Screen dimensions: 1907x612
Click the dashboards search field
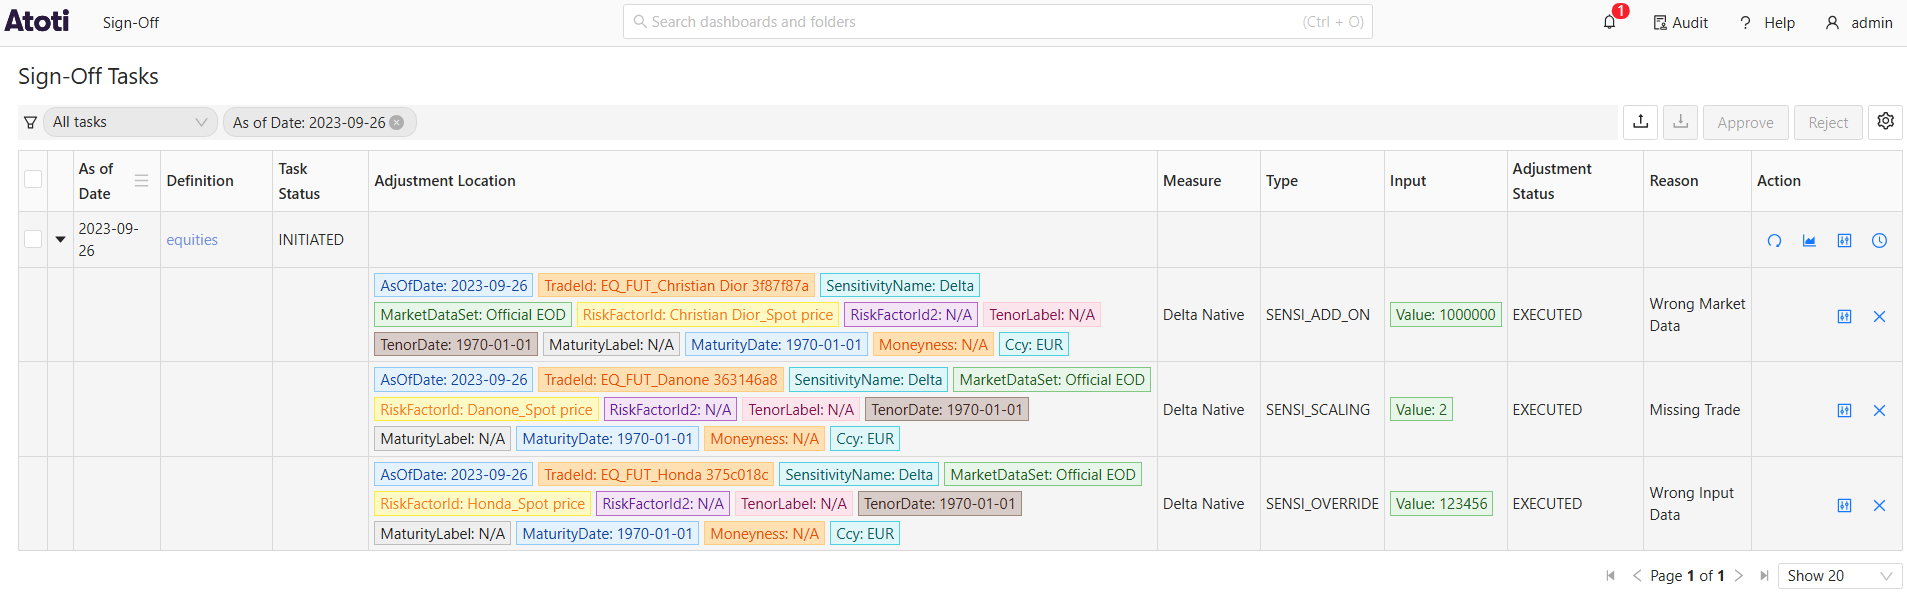coord(996,22)
